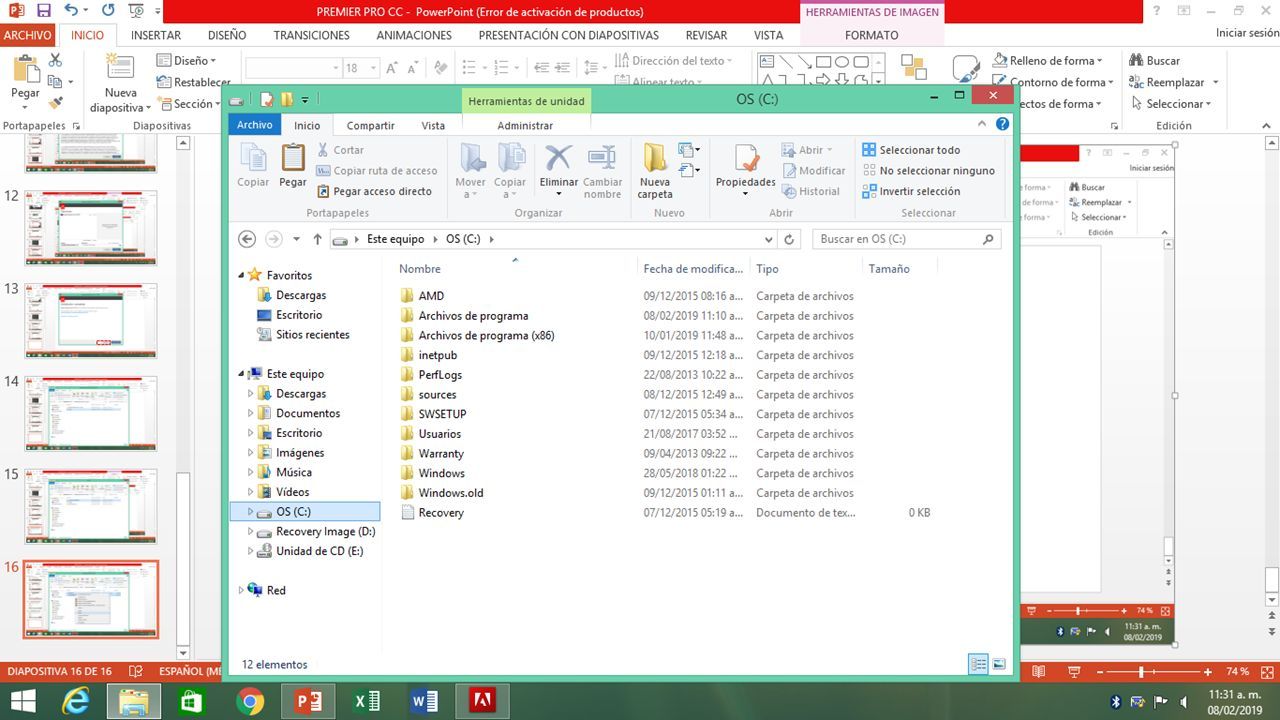Adjust PowerPoint zoom slider

[x=1141, y=672]
